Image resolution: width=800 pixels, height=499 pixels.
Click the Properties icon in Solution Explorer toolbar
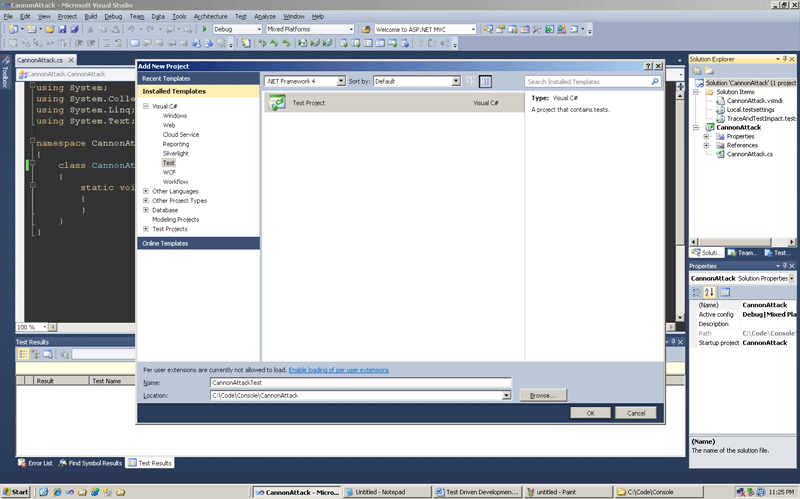point(697,71)
